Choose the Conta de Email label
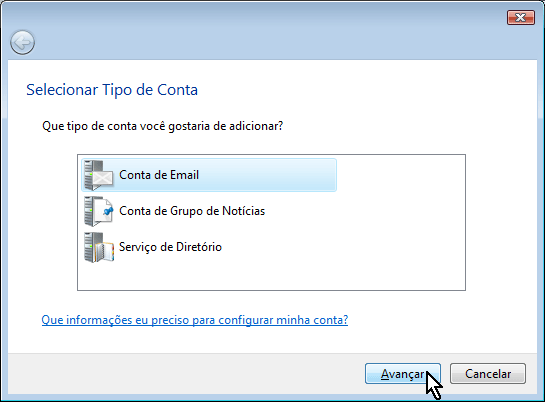 pos(159,175)
